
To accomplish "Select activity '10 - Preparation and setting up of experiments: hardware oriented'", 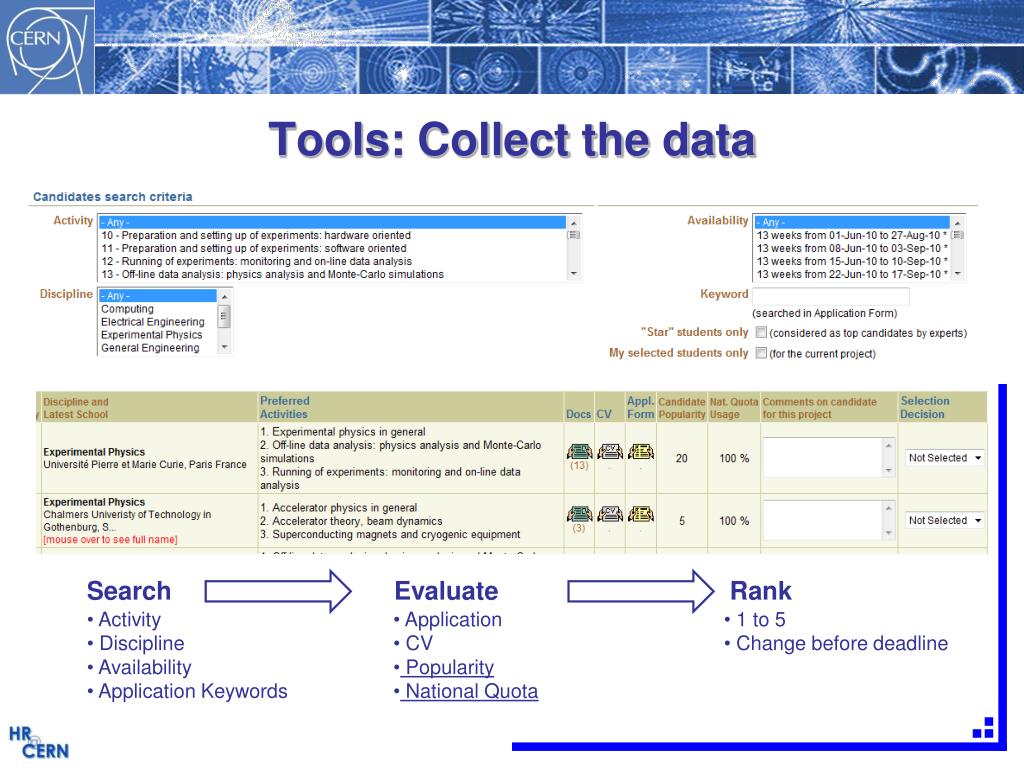I will point(256,235).
